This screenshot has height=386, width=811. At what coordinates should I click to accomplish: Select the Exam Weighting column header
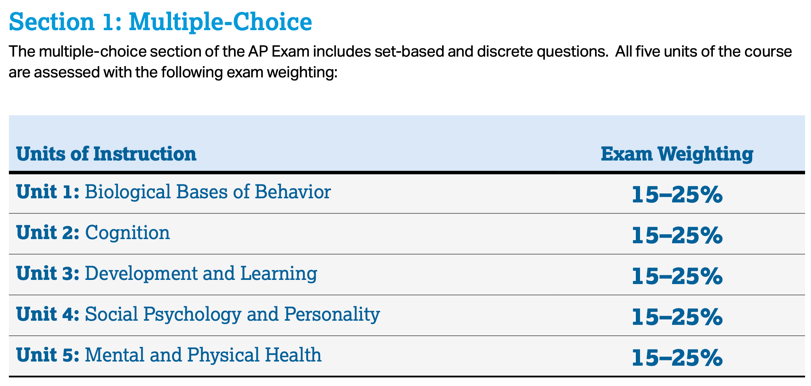(x=677, y=154)
